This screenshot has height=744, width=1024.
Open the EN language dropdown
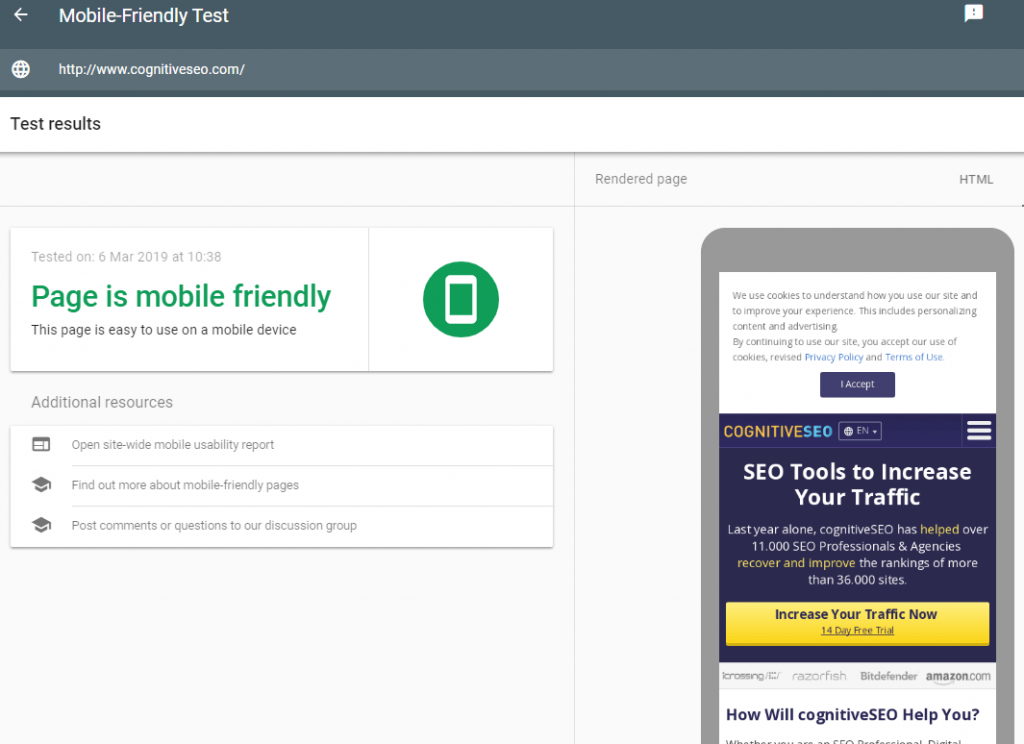coord(862,430)
